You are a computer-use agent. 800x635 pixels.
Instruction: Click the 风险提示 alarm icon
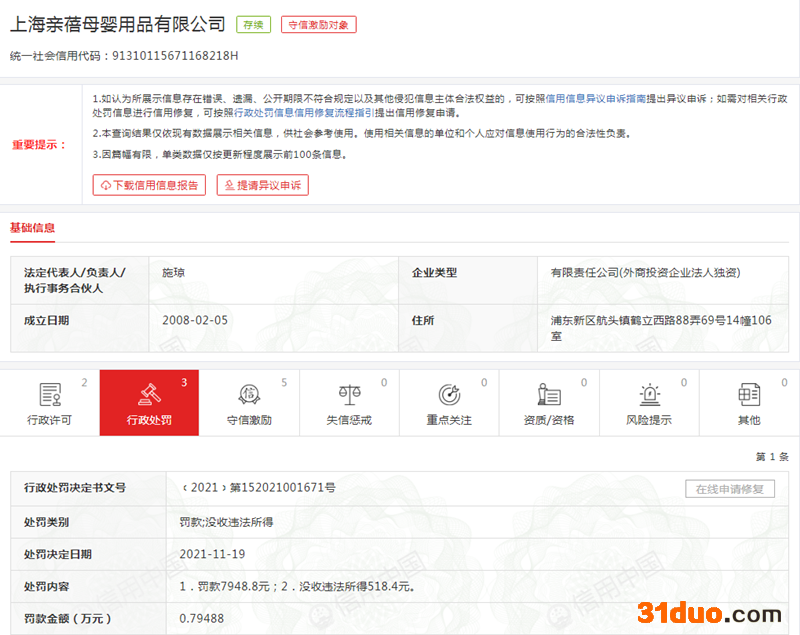[649, 395]
